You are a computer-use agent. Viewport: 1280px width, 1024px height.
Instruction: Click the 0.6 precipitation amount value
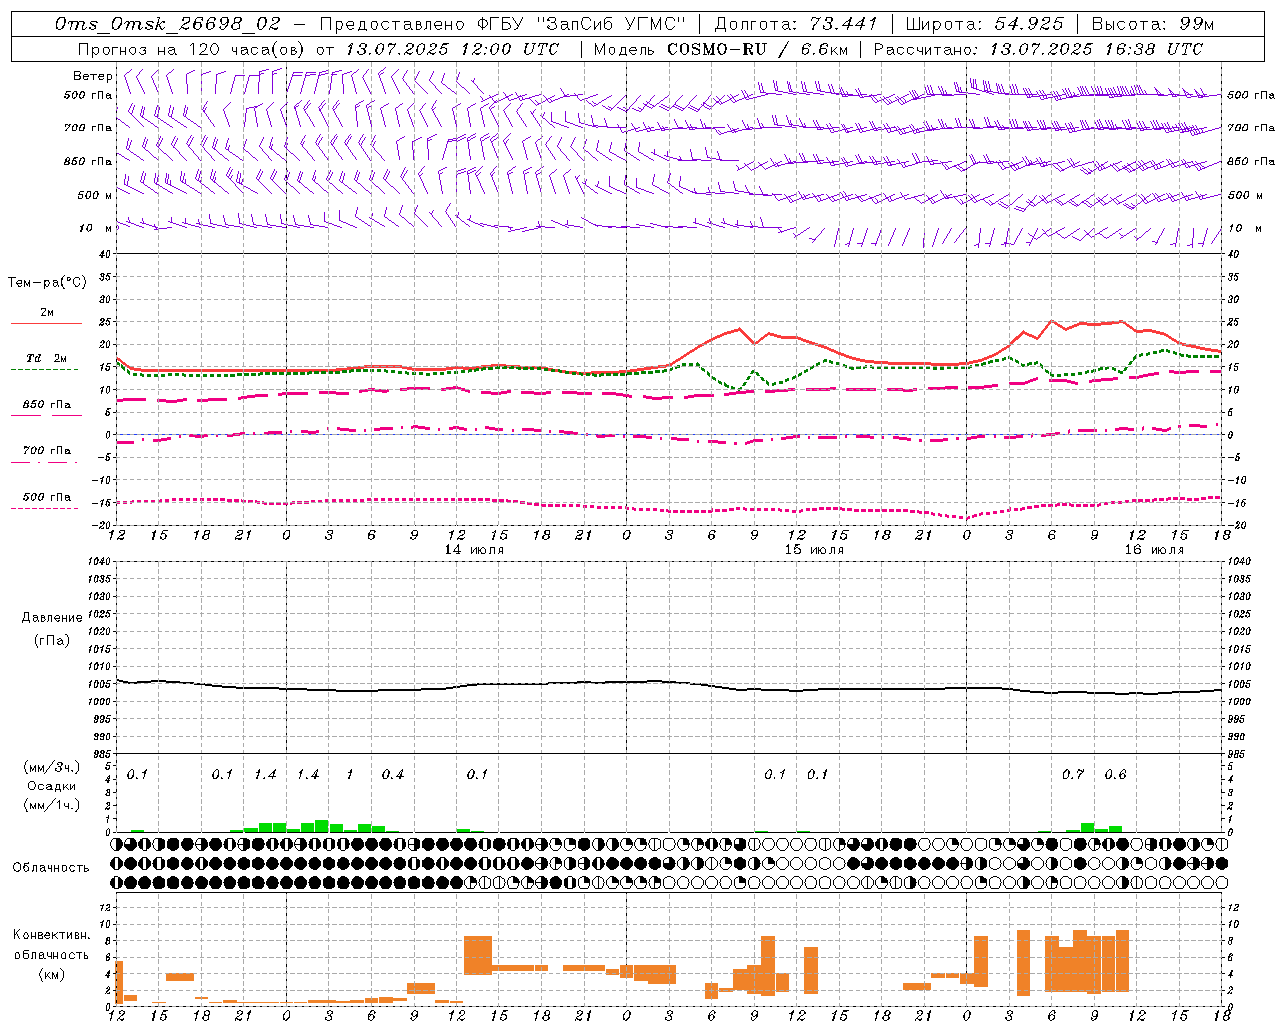[x=1115, y=775]
